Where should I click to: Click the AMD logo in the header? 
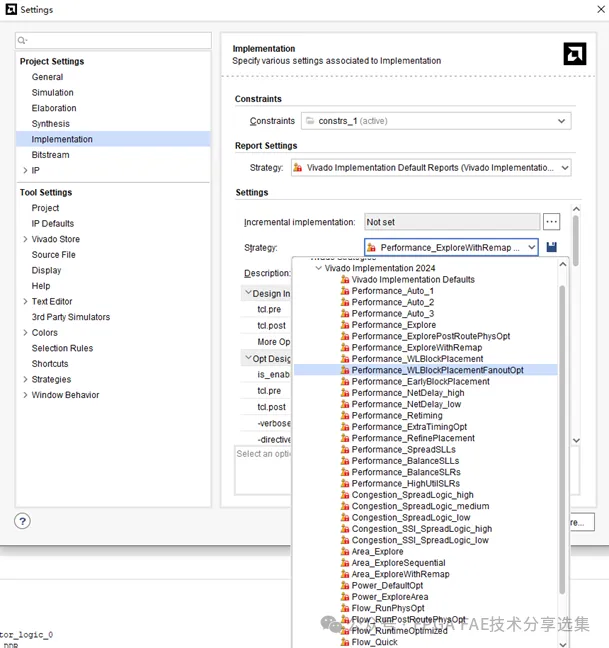pyautogui.click(x=574, y=54)
